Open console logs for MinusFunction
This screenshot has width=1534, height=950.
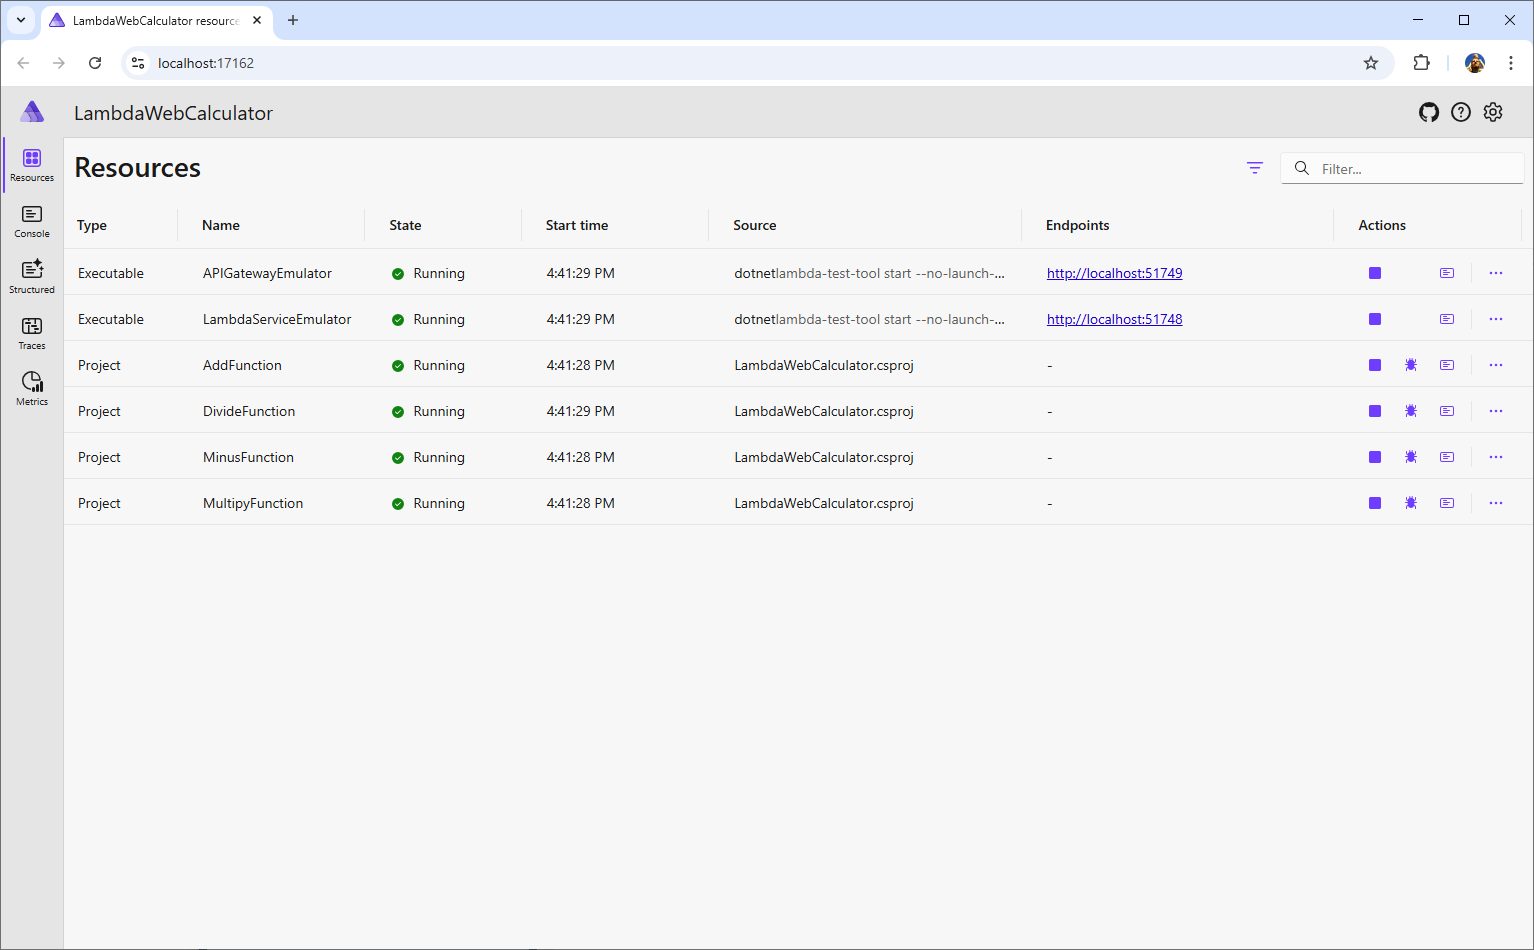[x=1447, y=457]
